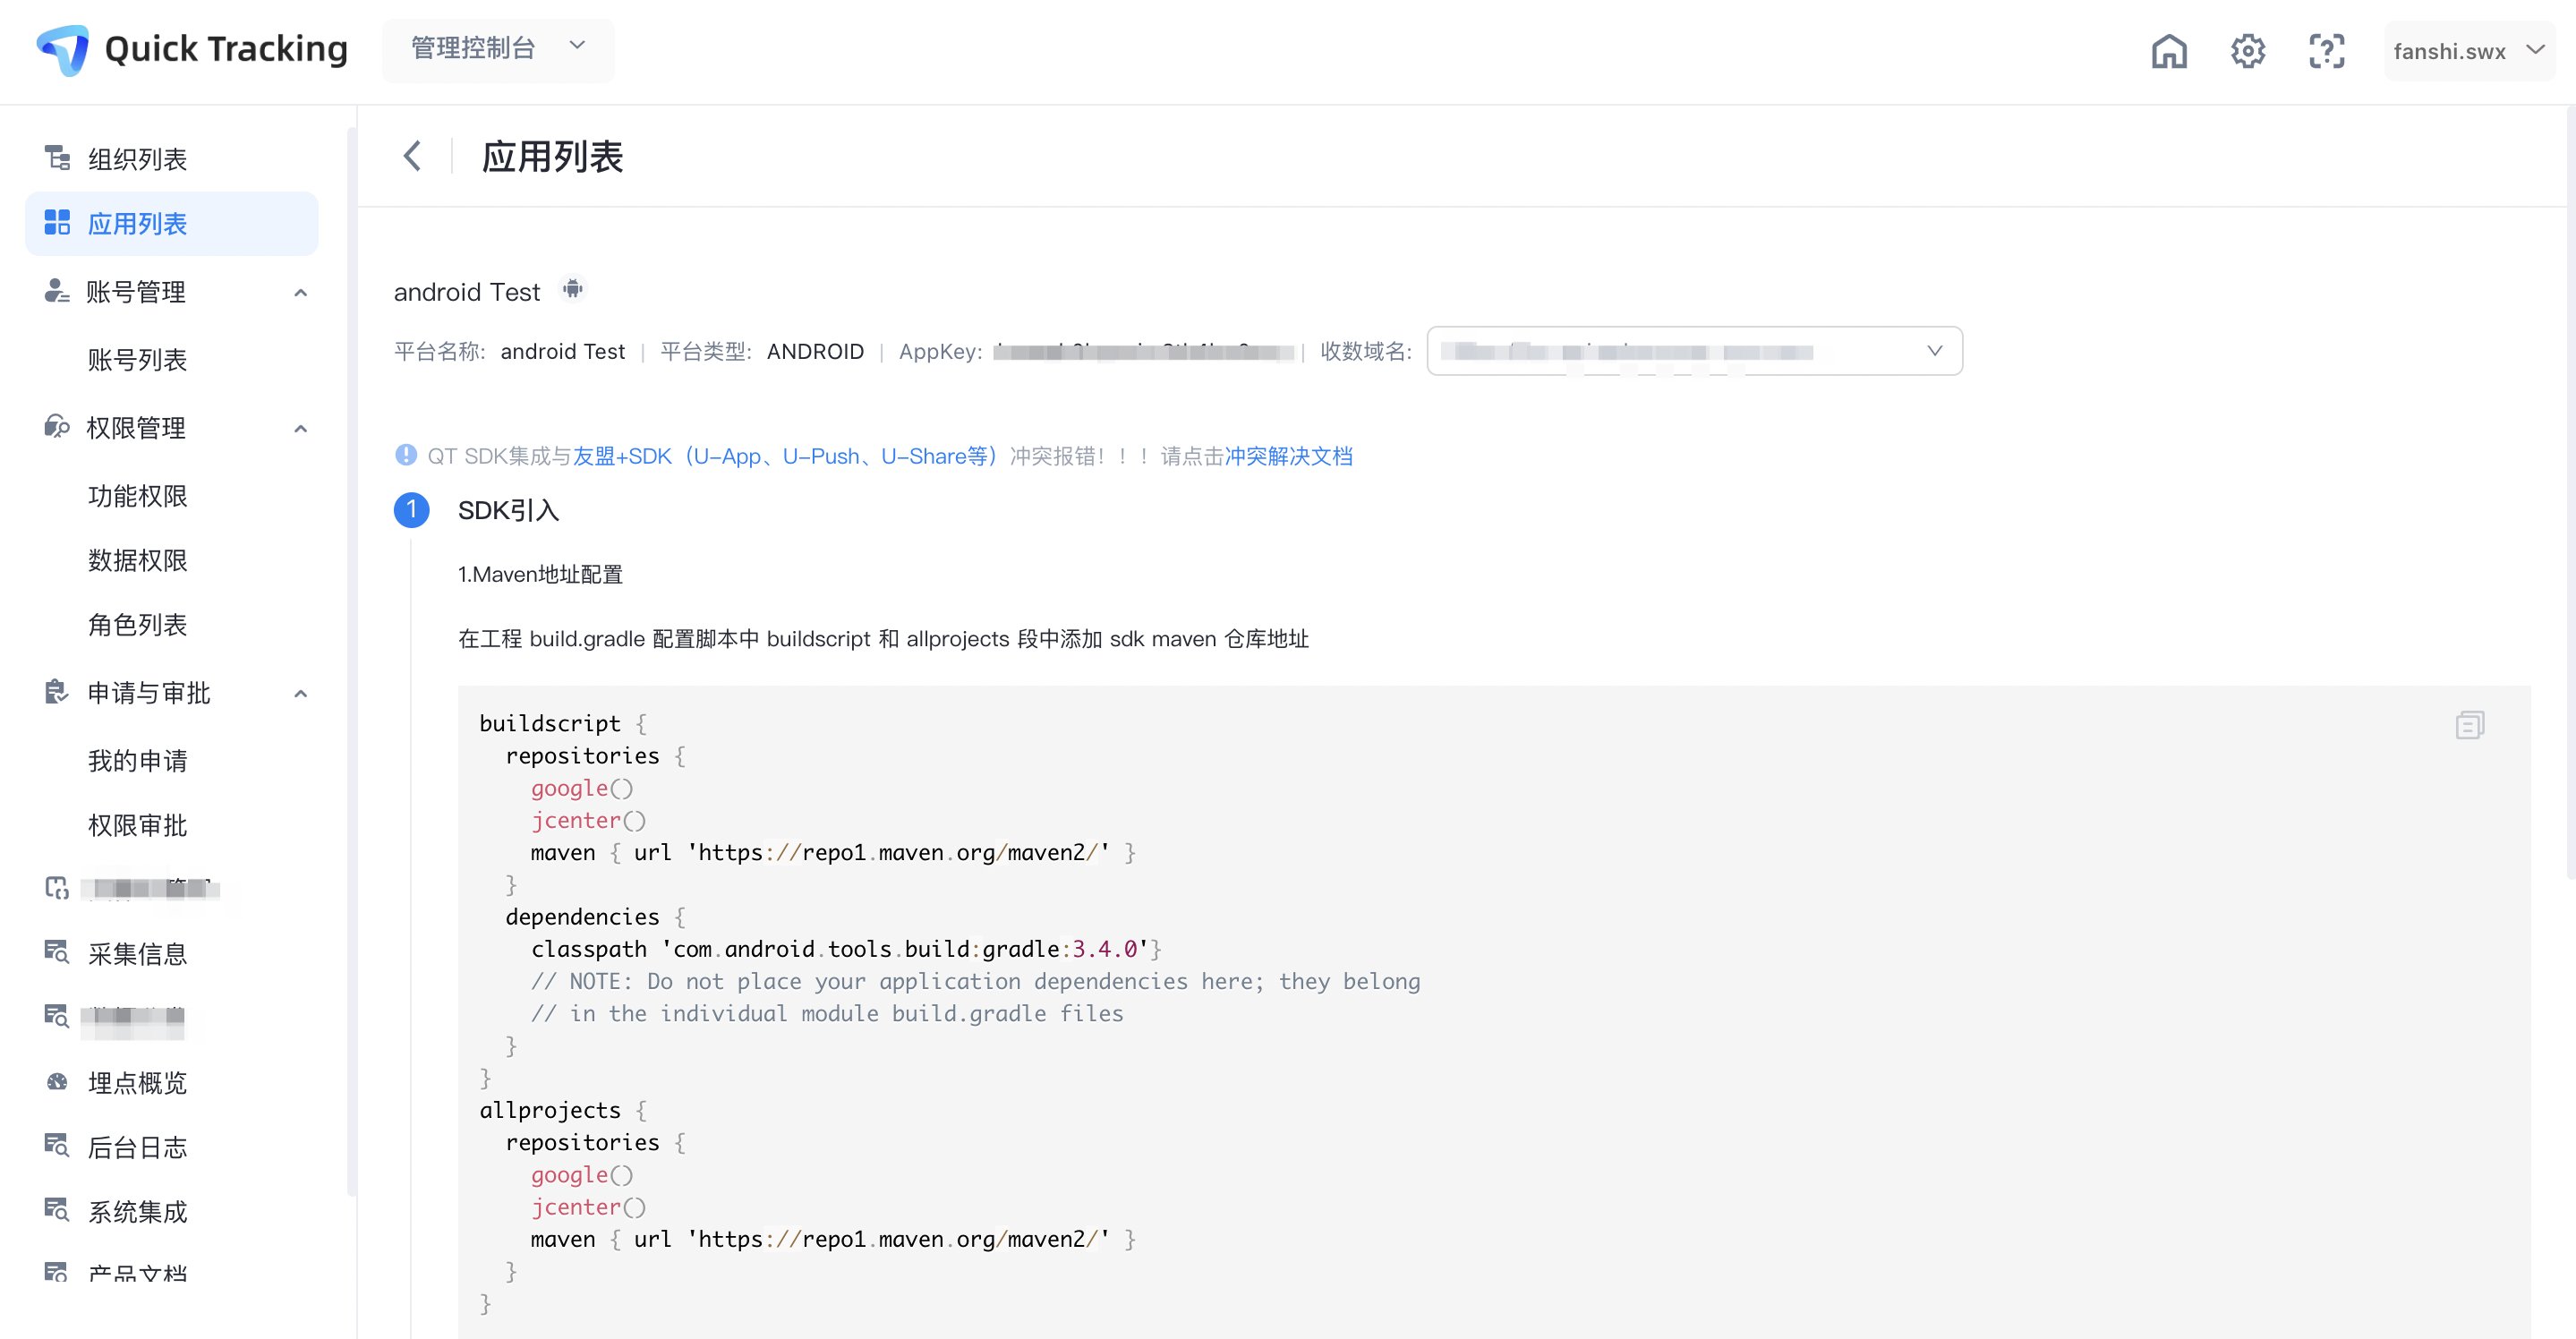Click the step 1 SDK引入 circle marker
Image resolution: width=2576 pixels, height=1339 pixels.
pos(411,510)
